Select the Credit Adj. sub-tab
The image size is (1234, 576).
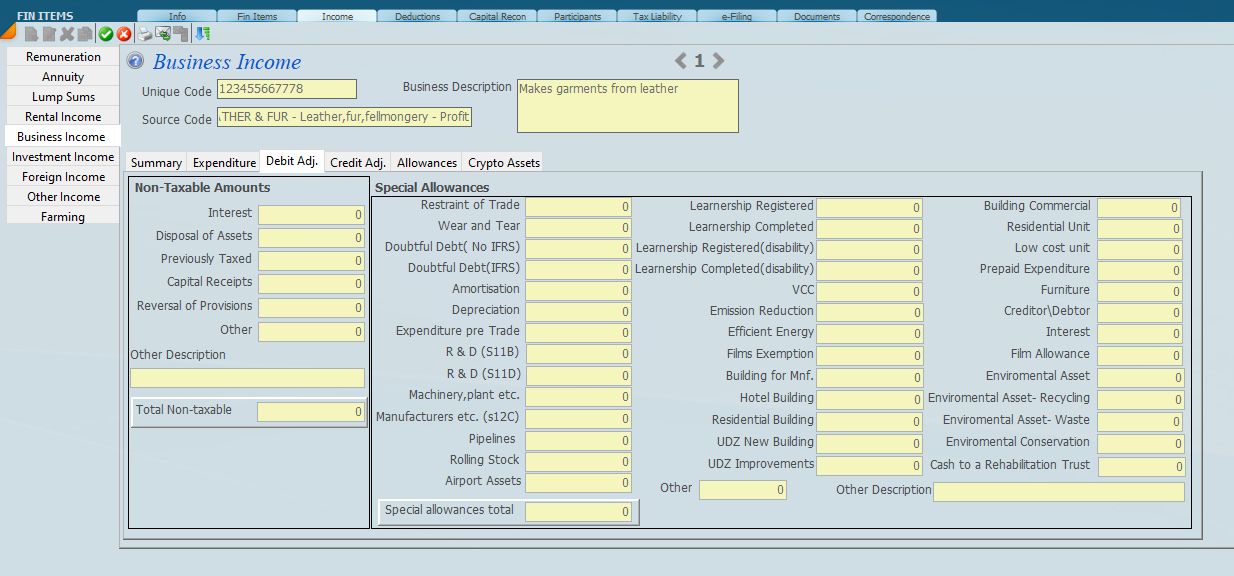(x=358, y=163)
